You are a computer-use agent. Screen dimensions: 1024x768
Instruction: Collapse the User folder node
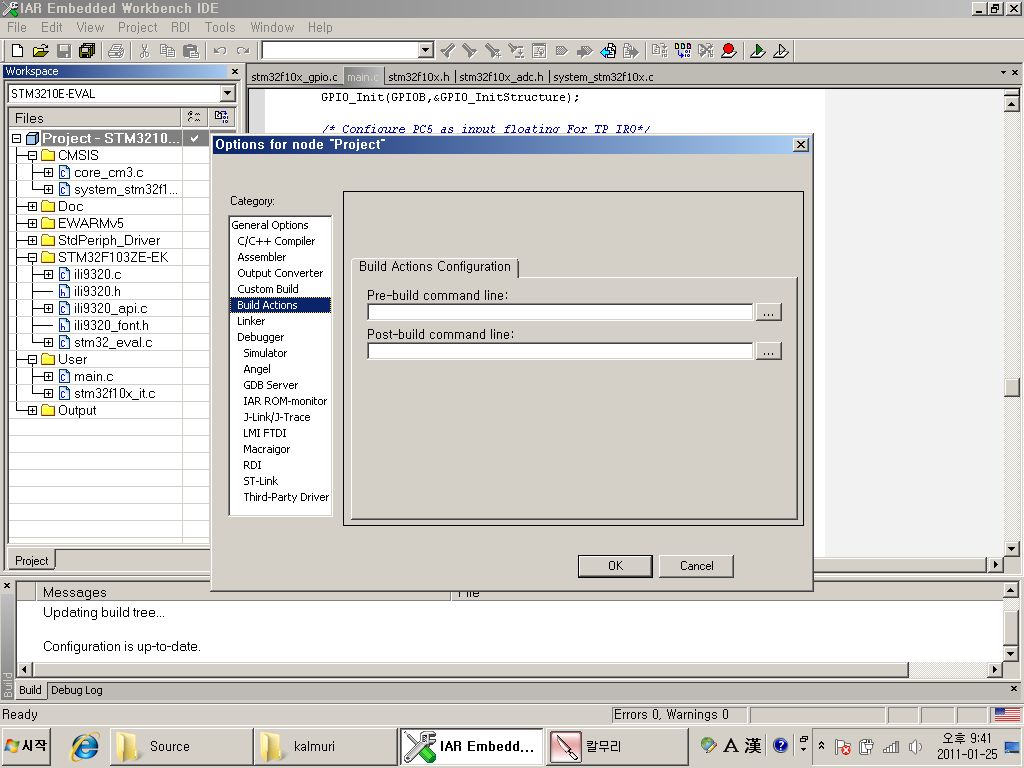[32, 359]
